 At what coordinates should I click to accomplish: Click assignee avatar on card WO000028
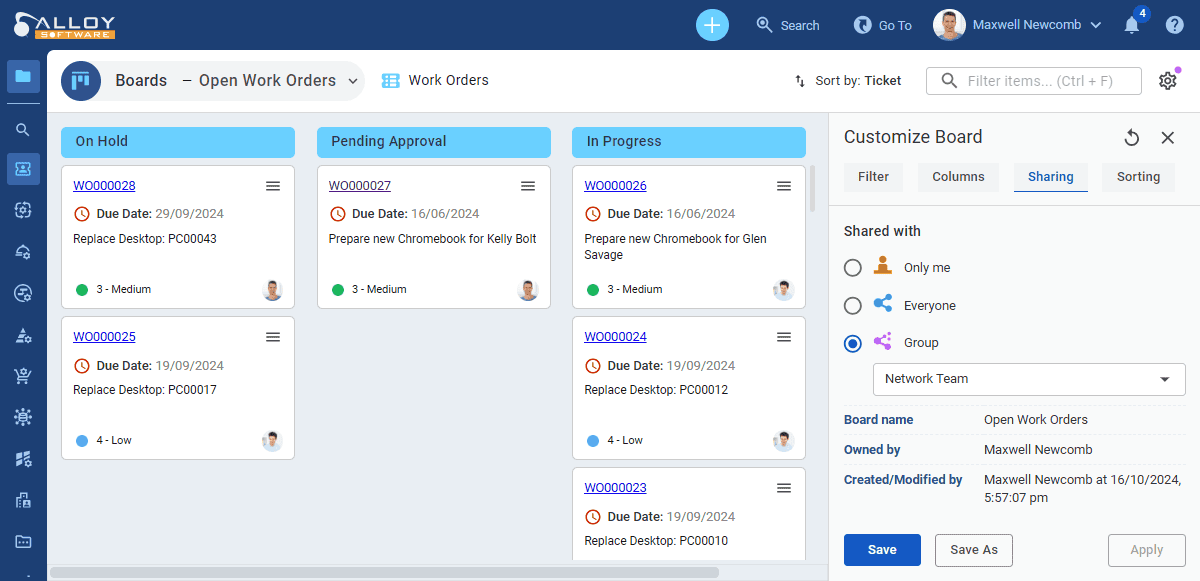[x=272, y=290]
